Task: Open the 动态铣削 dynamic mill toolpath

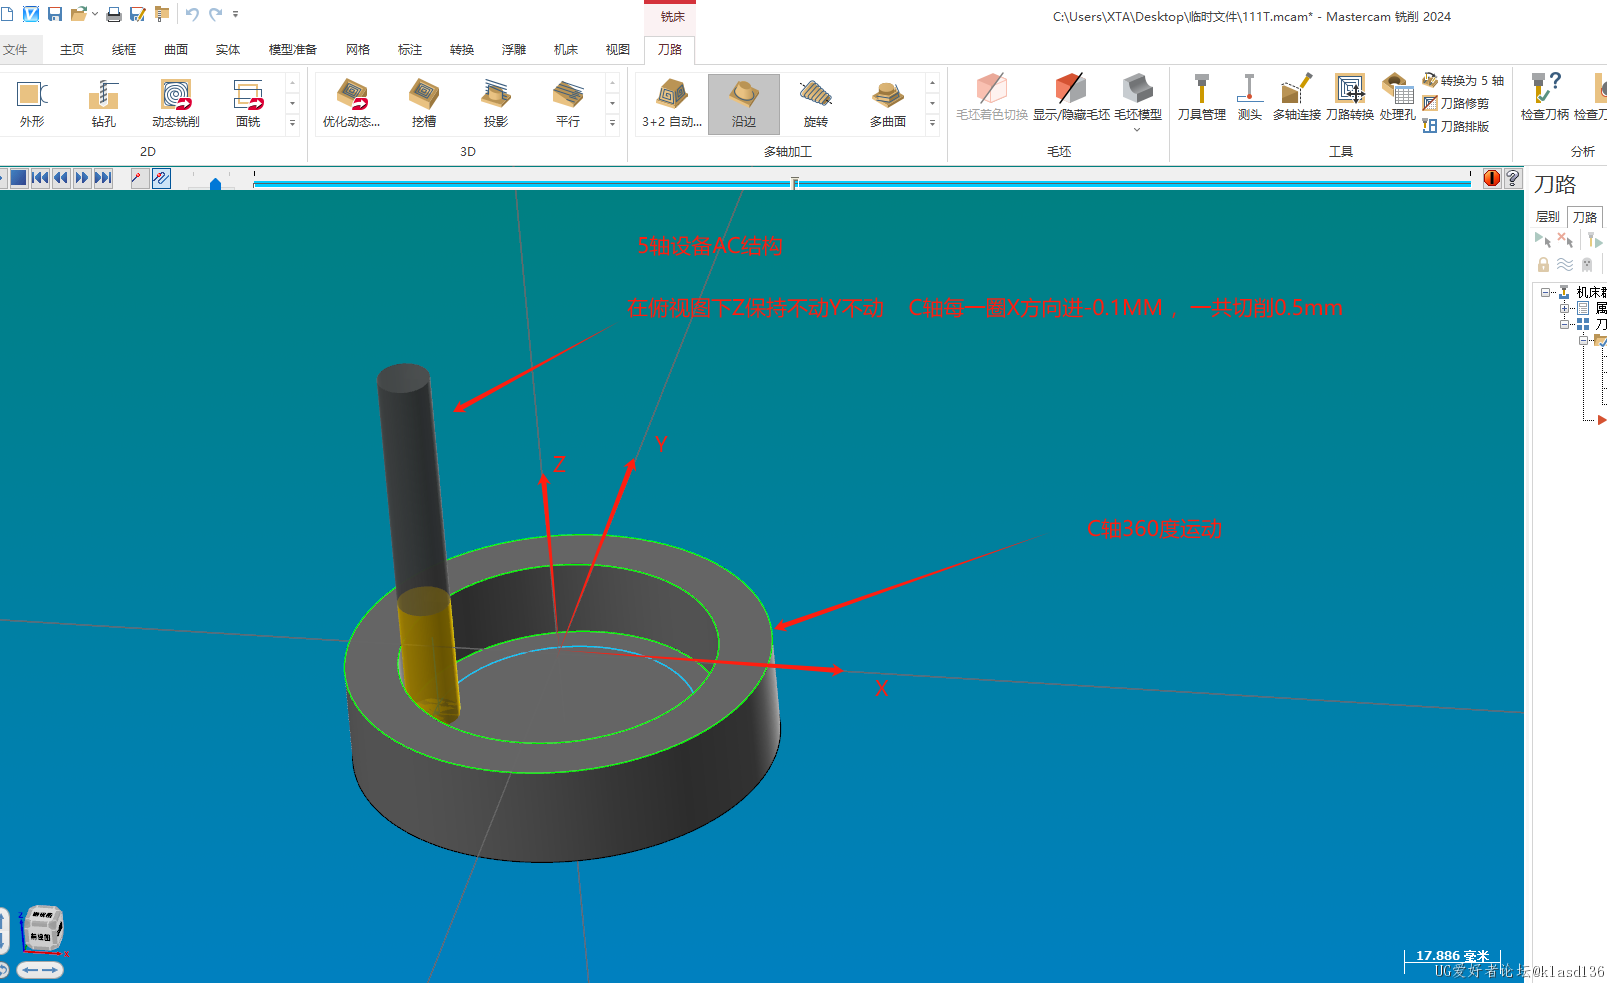Action: 176,103
